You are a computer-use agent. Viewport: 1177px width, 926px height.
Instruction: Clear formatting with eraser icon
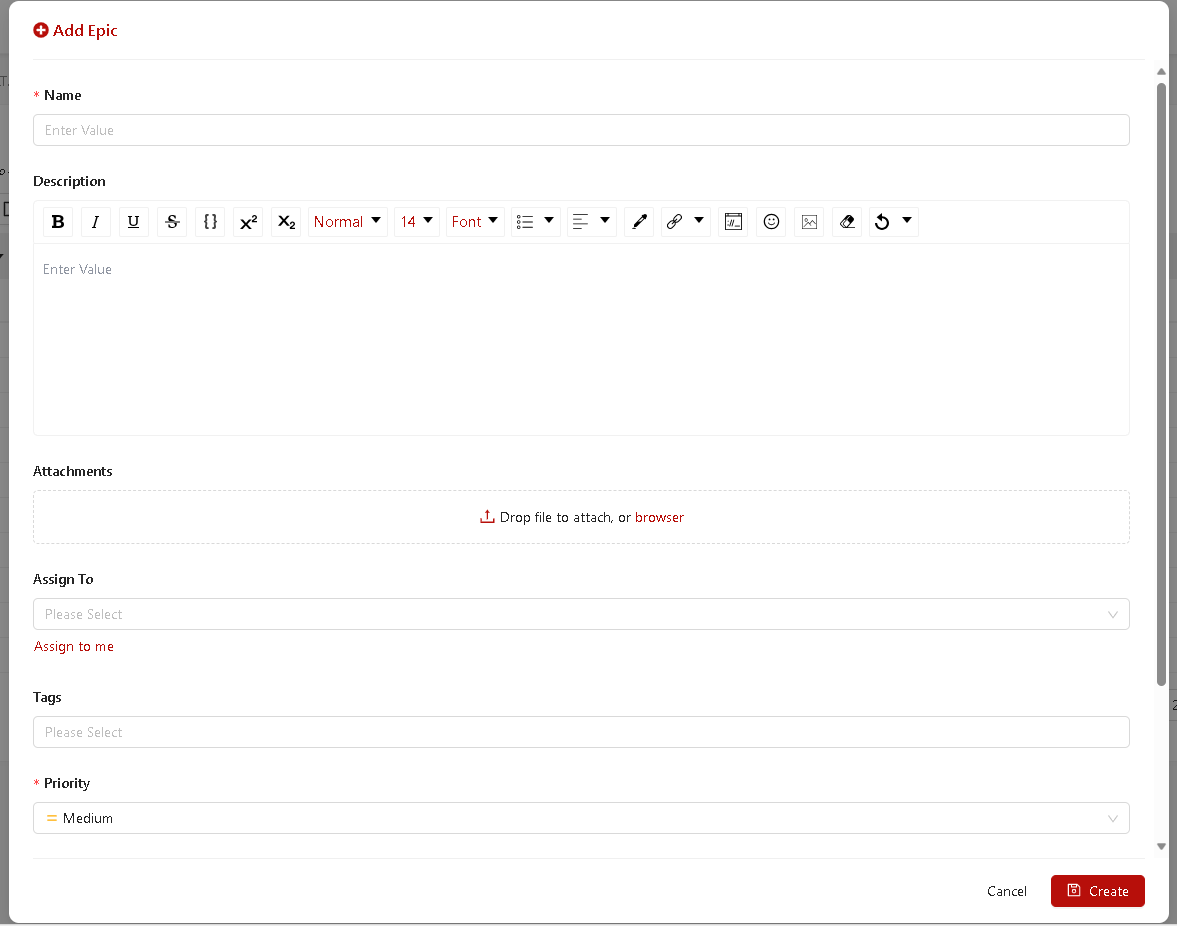tap(847, 221)
